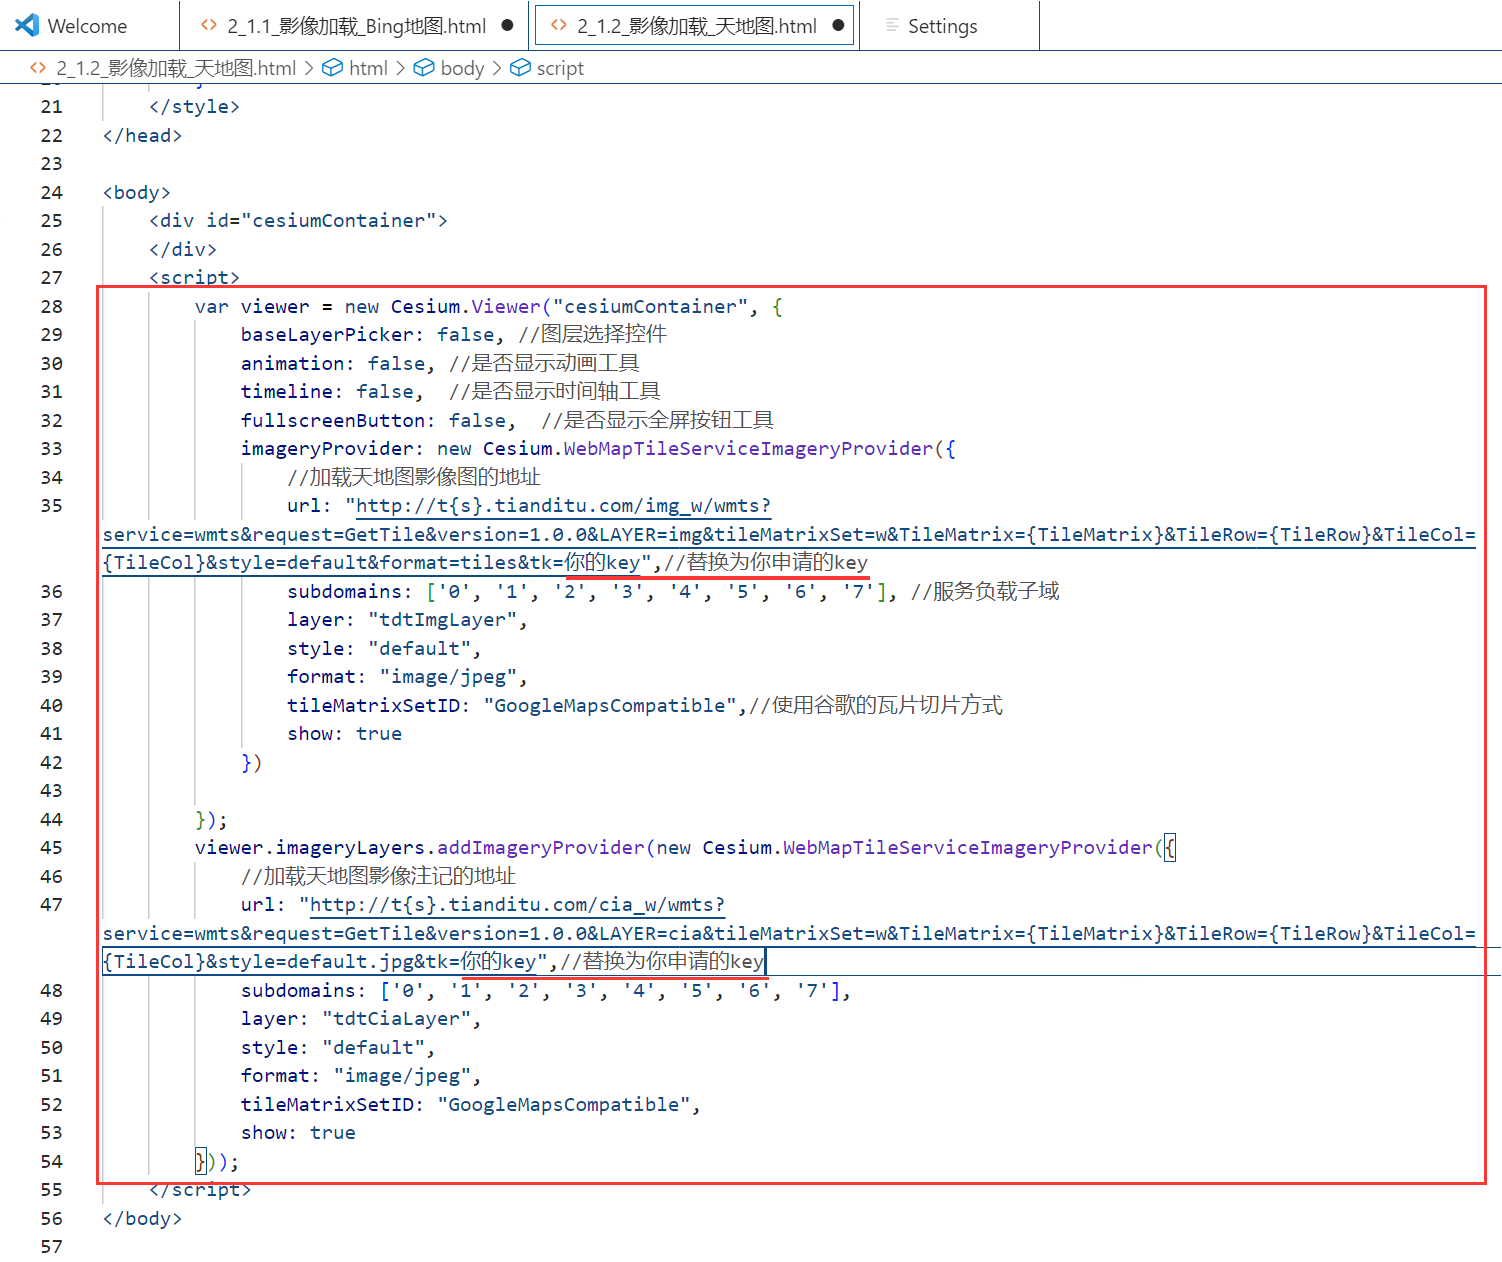Screen dimensions: 1502x1262
Task: Open the 2_1.1 Bing地图 html tab
Action: tap(355, 26)
